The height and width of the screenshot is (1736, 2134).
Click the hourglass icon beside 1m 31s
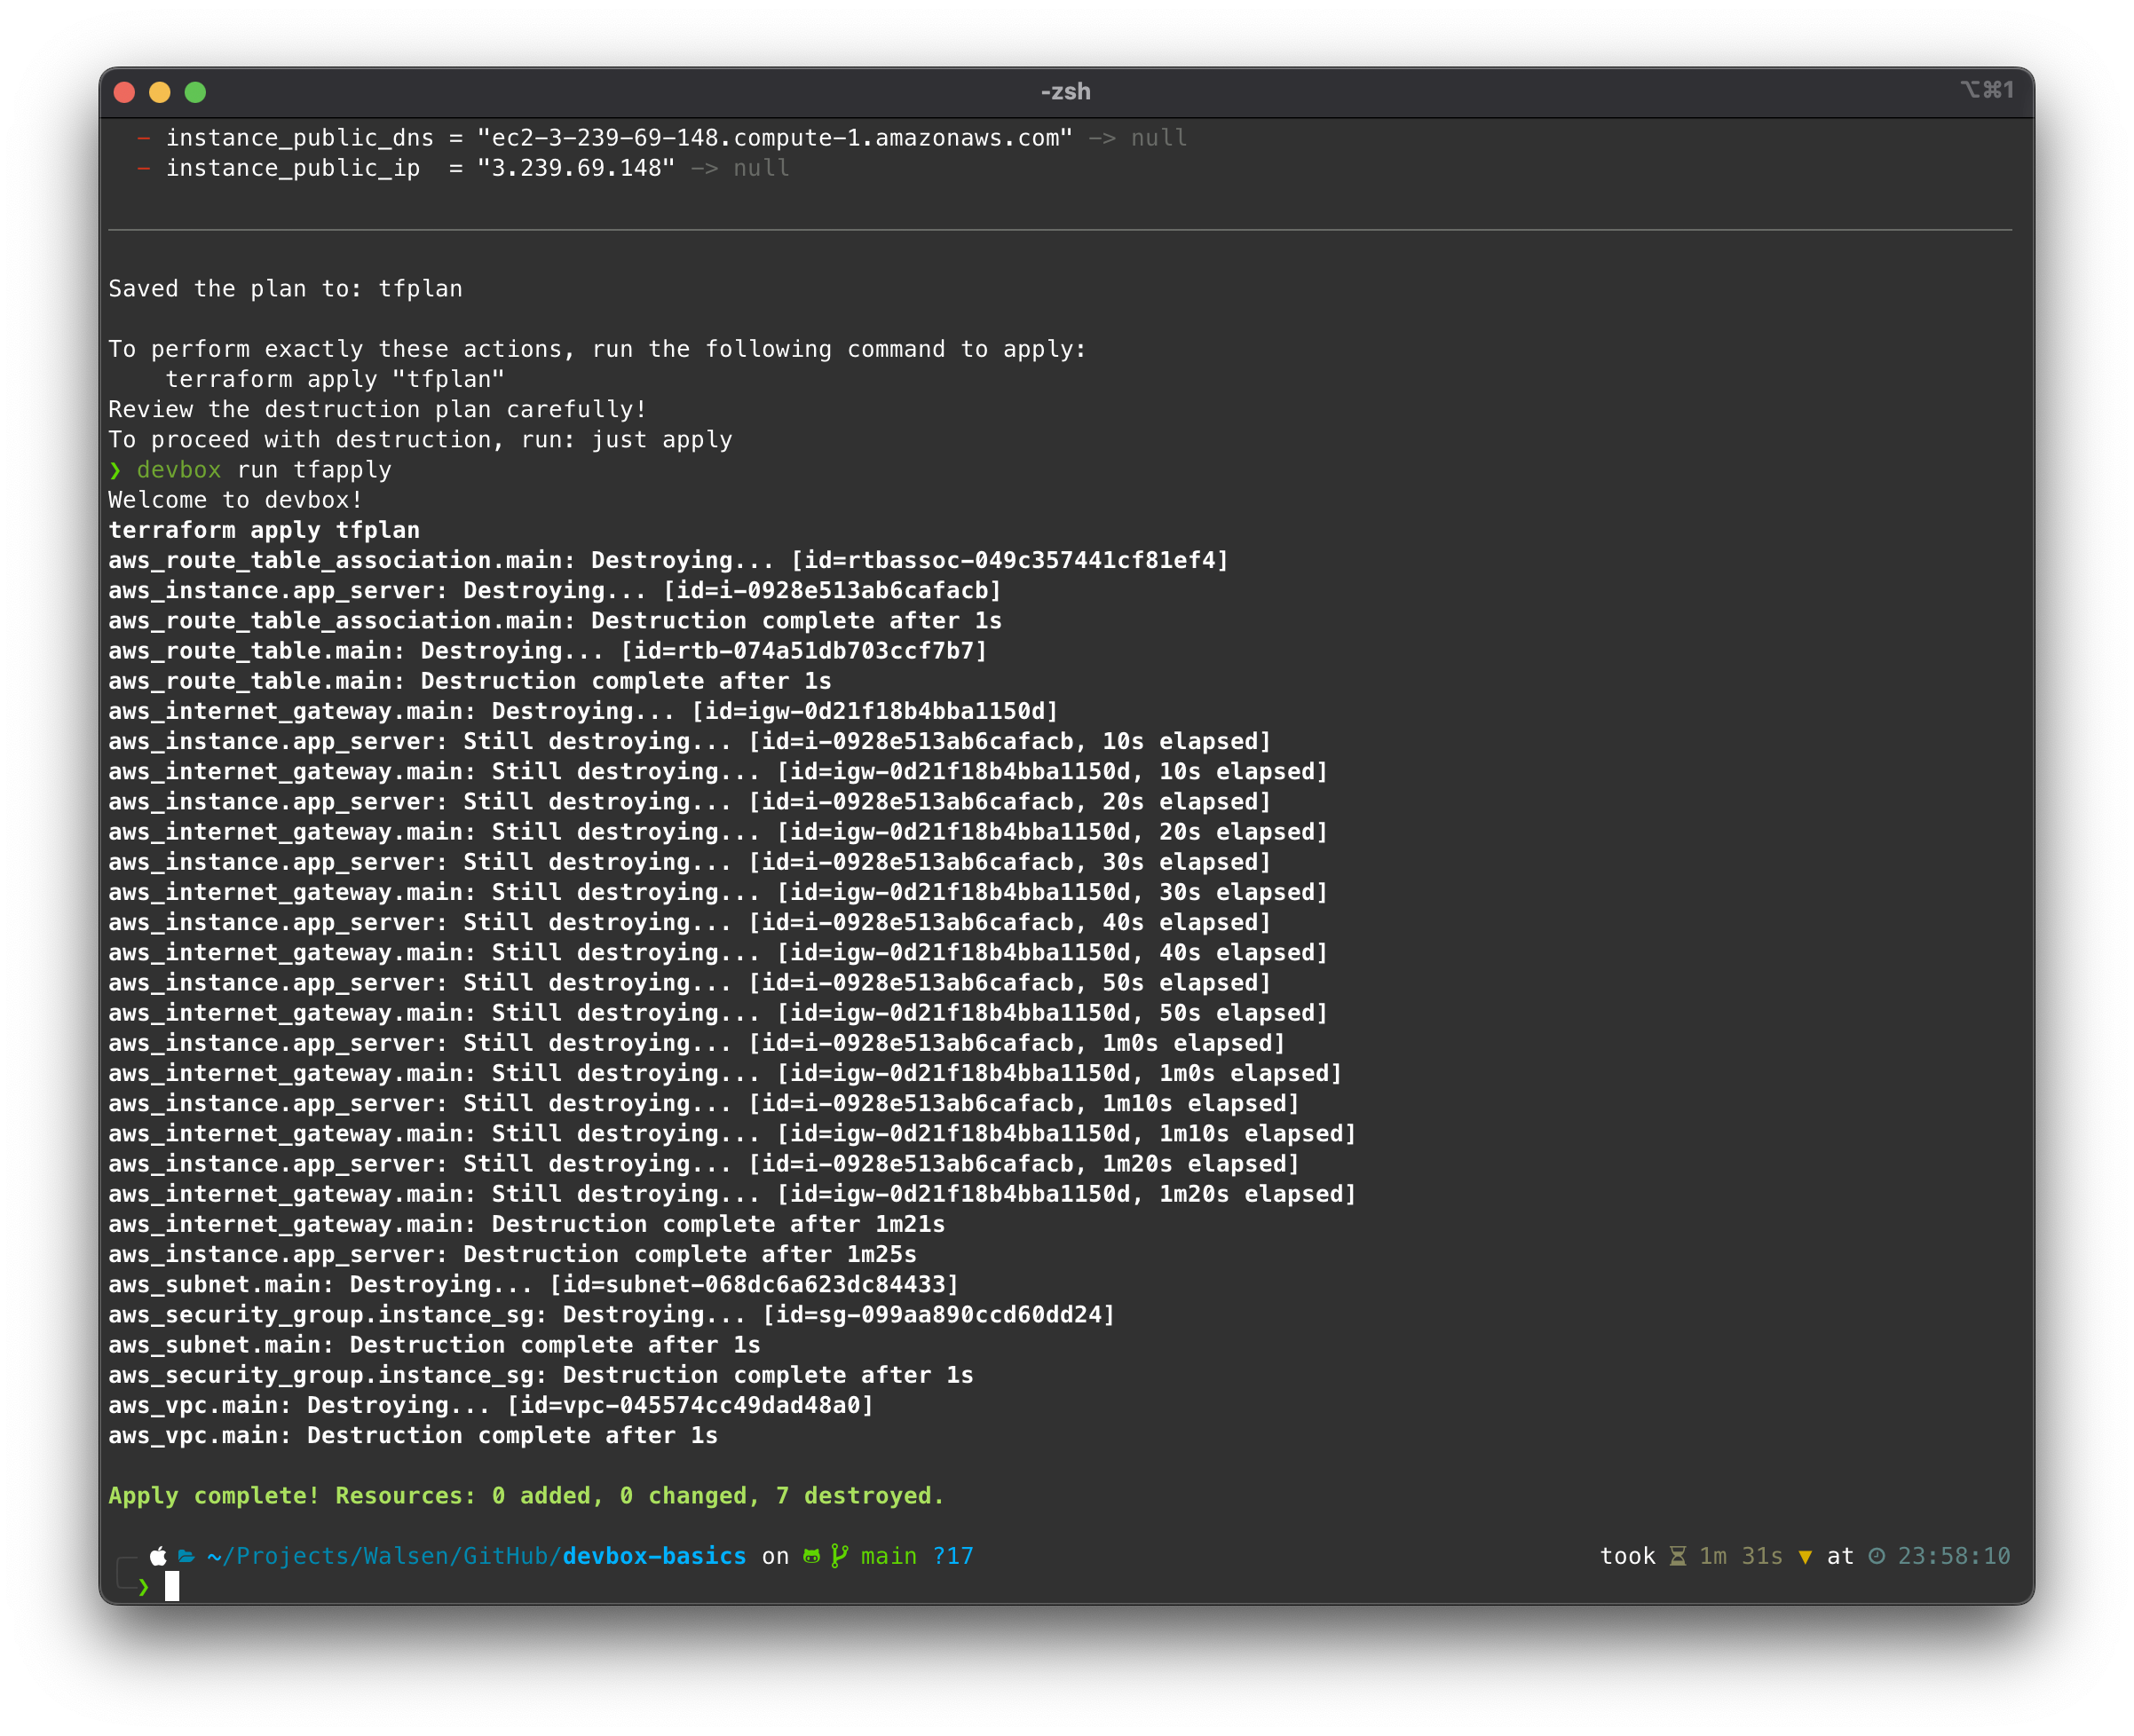pos(1678,1556)
